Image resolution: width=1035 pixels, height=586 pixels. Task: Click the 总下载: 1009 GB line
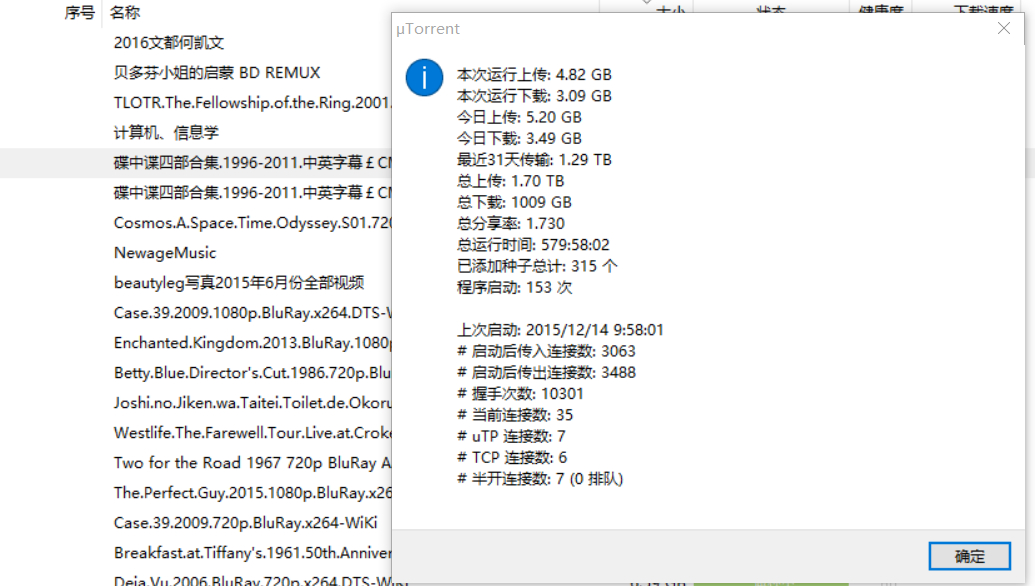point(514,203)
